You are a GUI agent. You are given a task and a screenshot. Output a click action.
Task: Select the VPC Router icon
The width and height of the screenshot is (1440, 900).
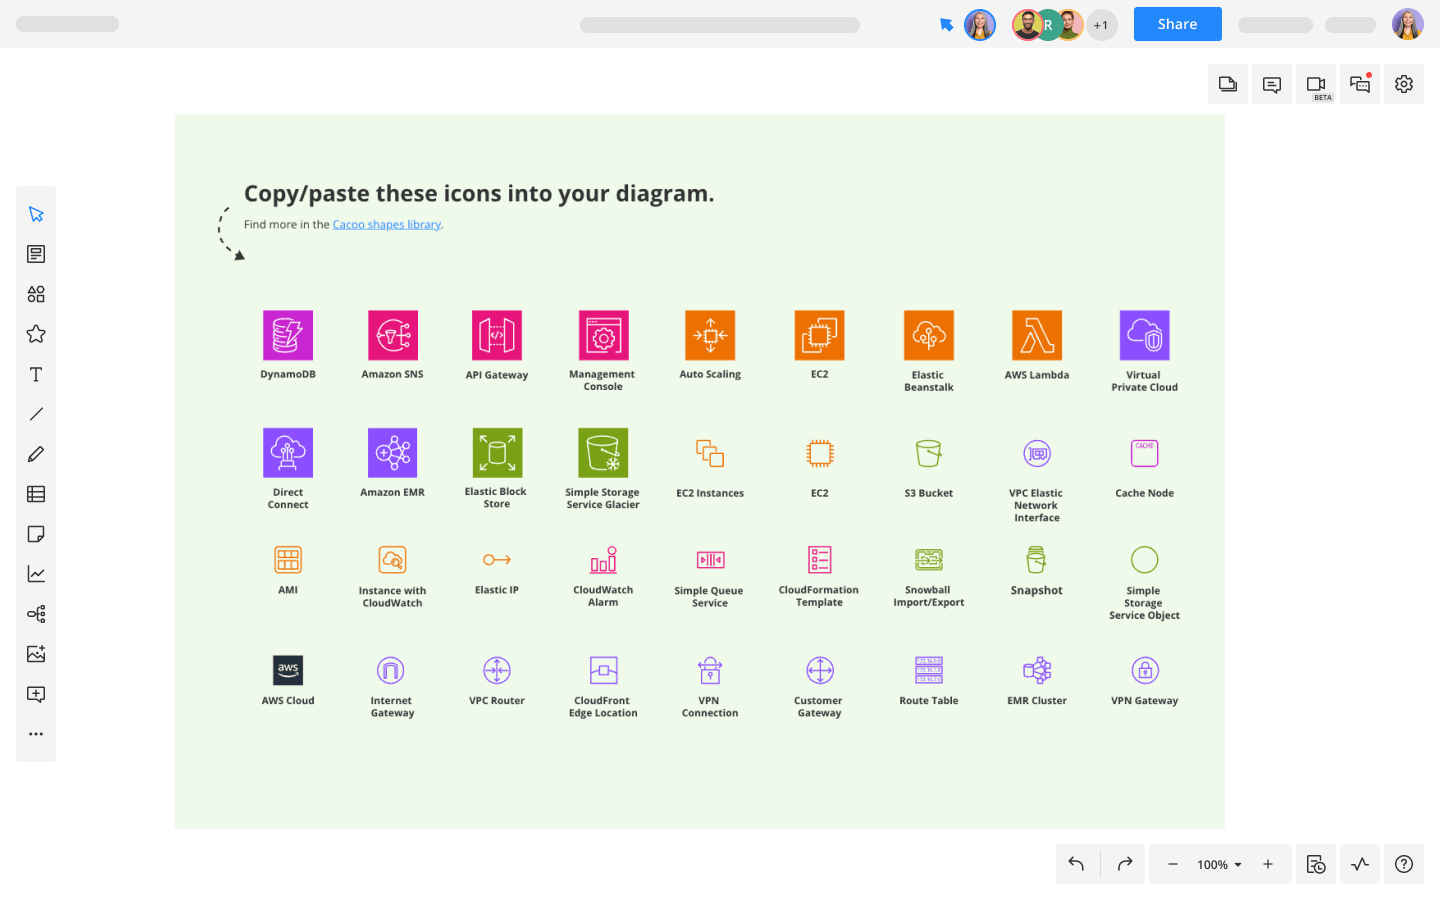[x=497, y=670]
